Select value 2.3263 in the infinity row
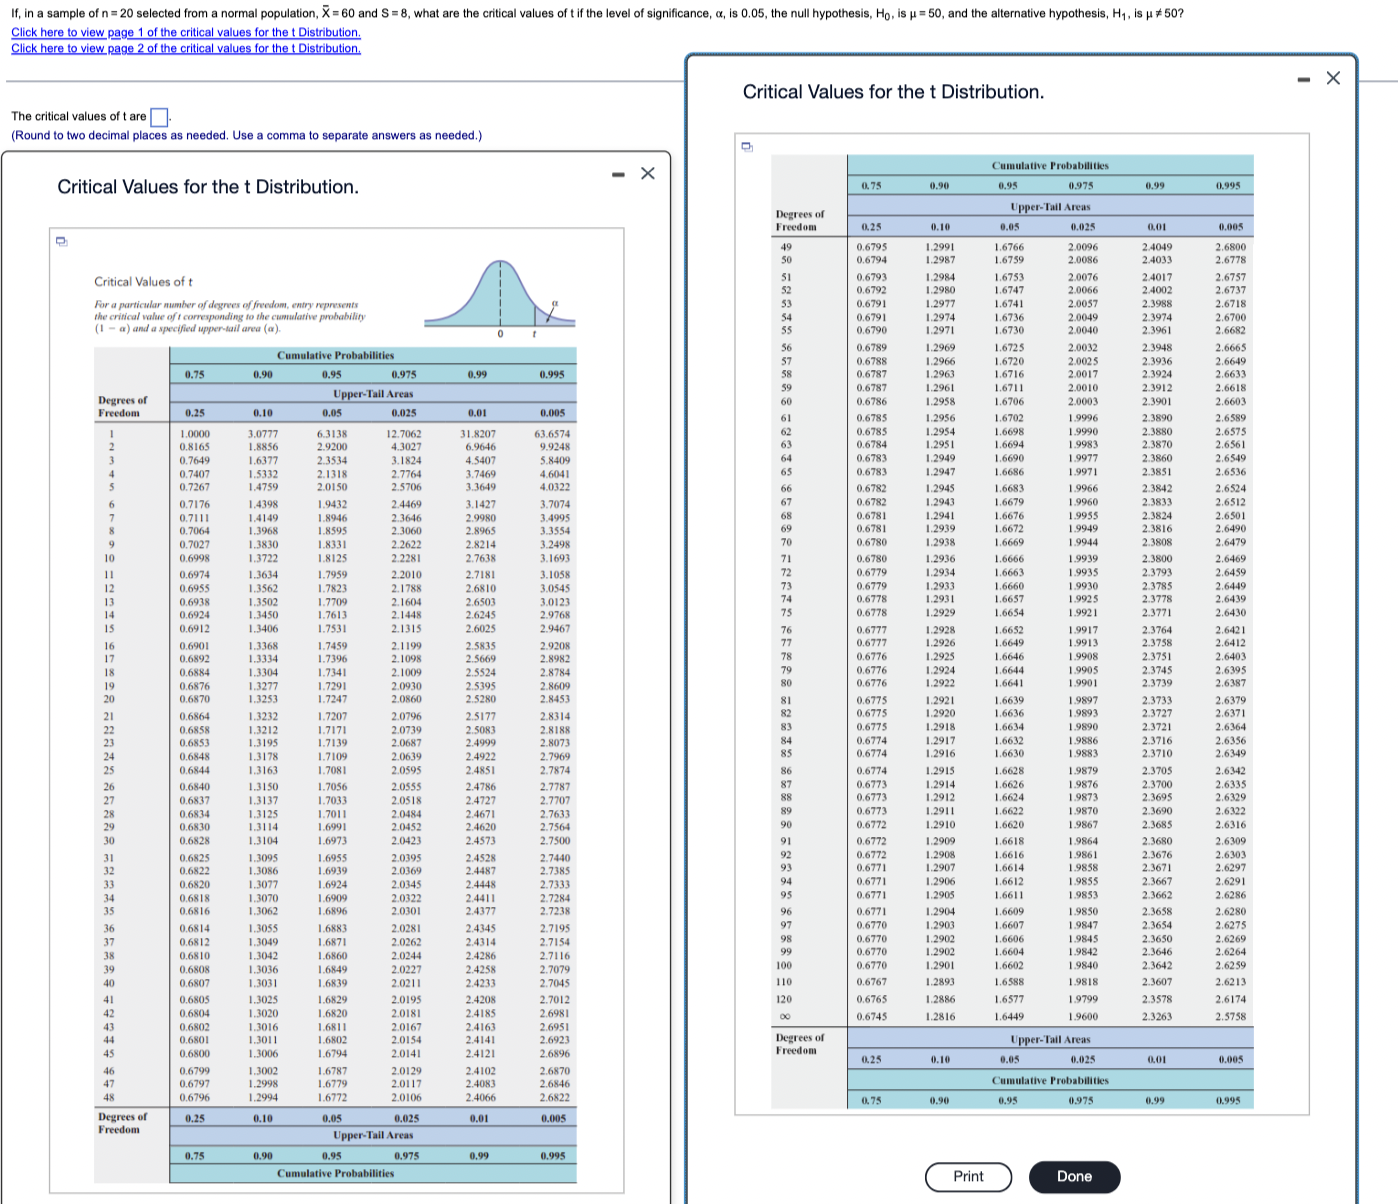 tap(1158, 1016)
